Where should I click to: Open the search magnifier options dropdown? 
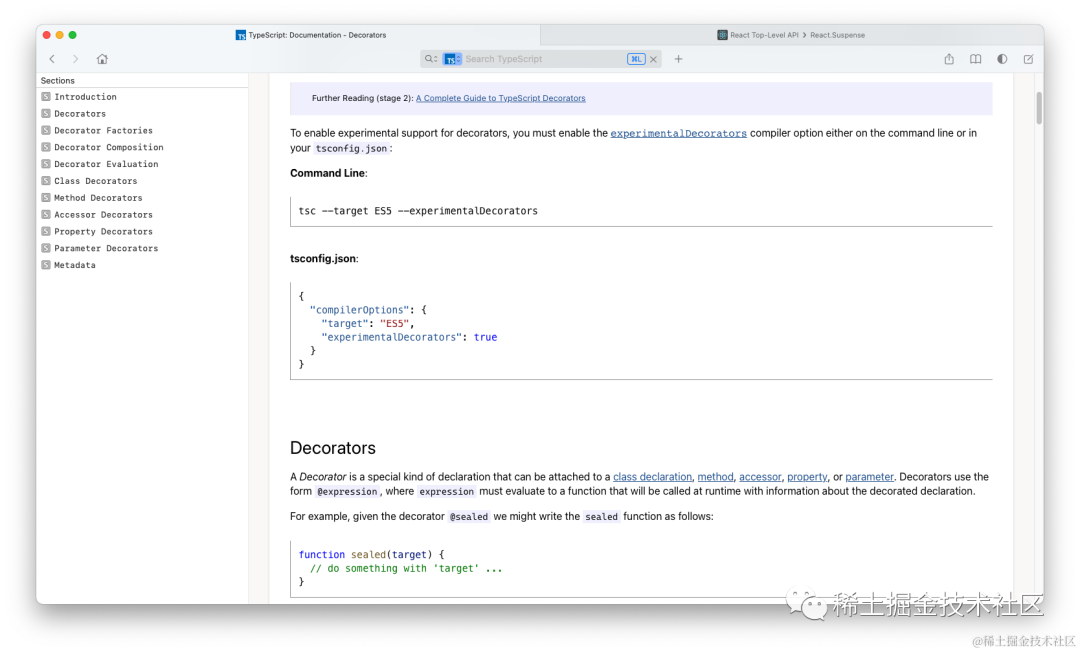(x=431, y=59)
